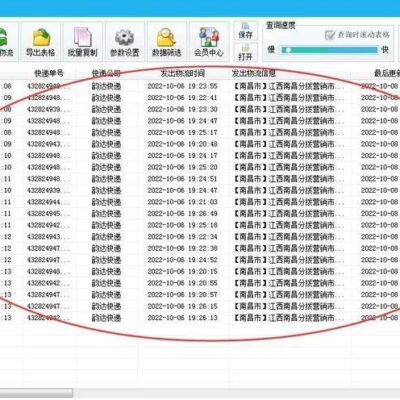Select the time cell 2022-10-06 19:24:17
Image resolution: width=400 pixels, height=400 pixels.
[x=183, y=156]
